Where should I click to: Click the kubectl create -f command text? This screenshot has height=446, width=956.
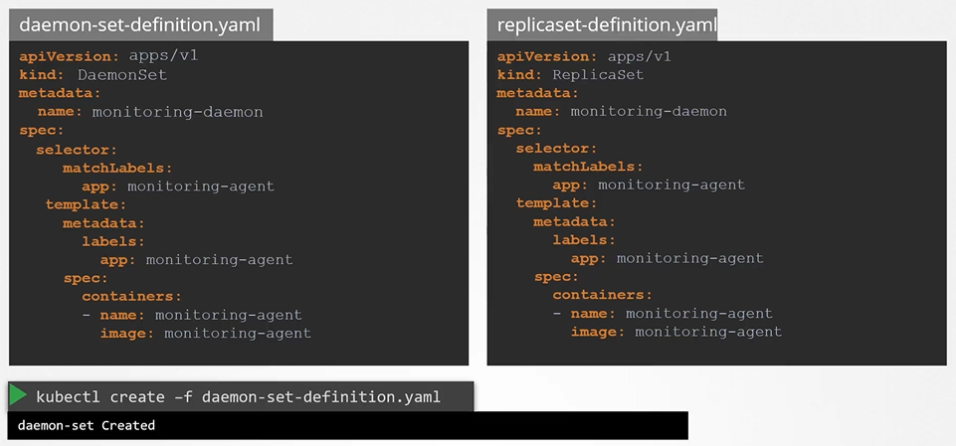238,397
